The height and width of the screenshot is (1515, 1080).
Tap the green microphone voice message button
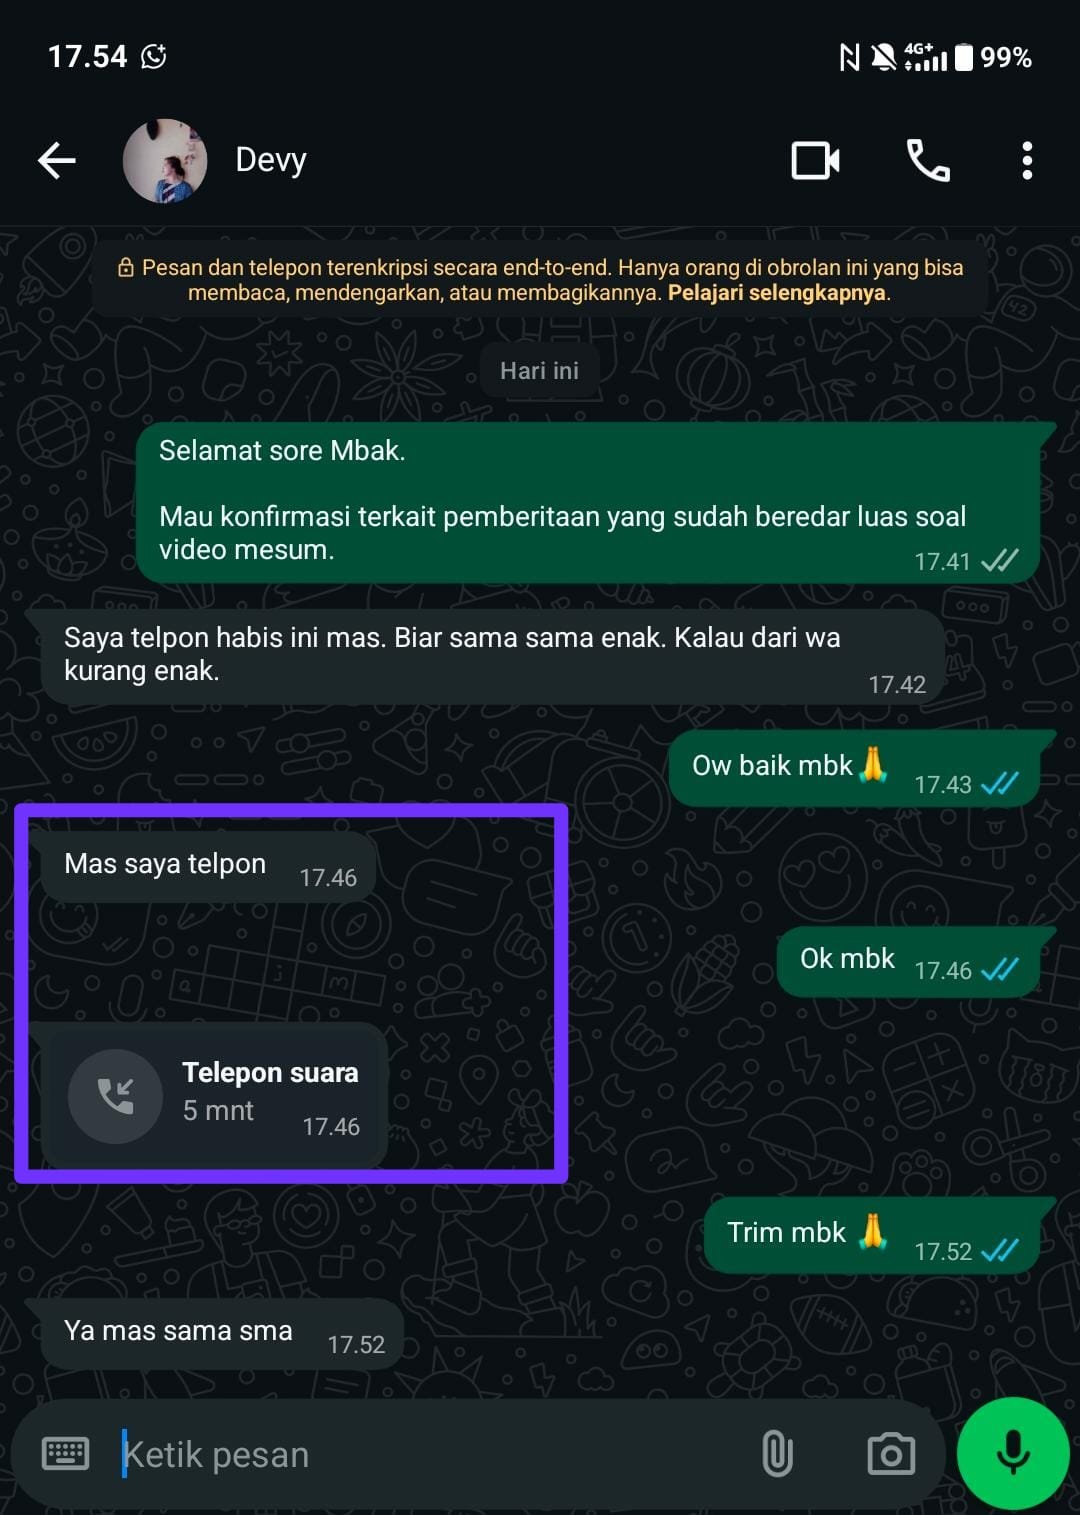click(1013, 1453)
